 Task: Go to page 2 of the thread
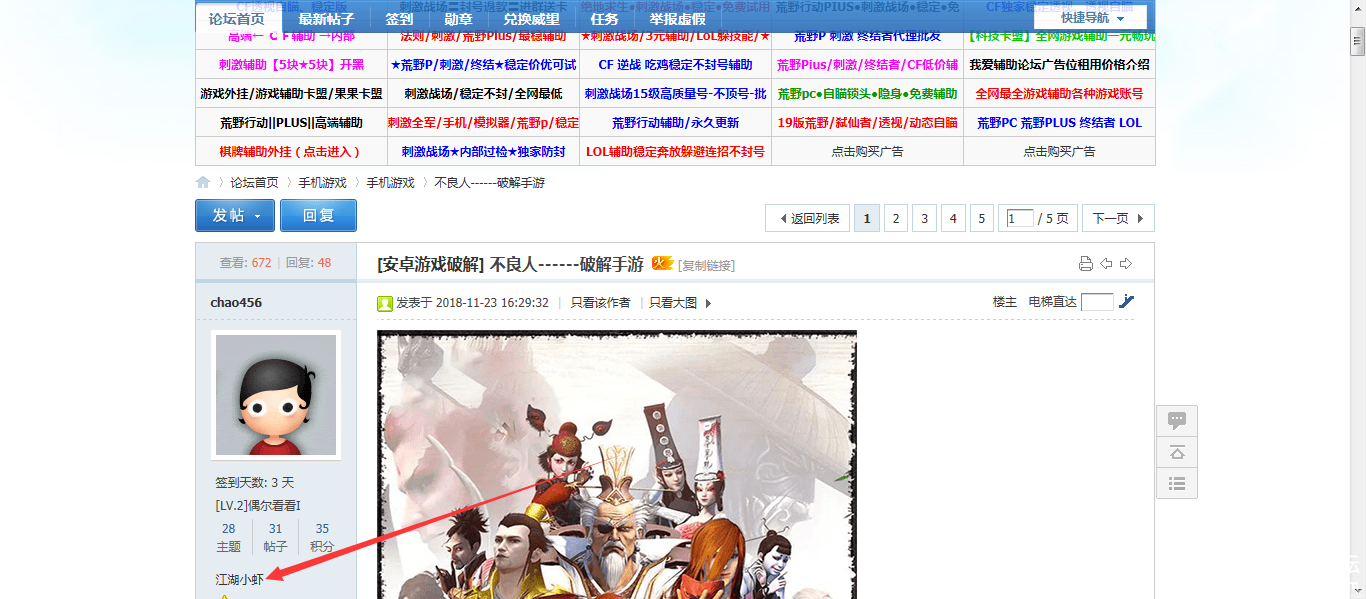click(x=895, y=218)
